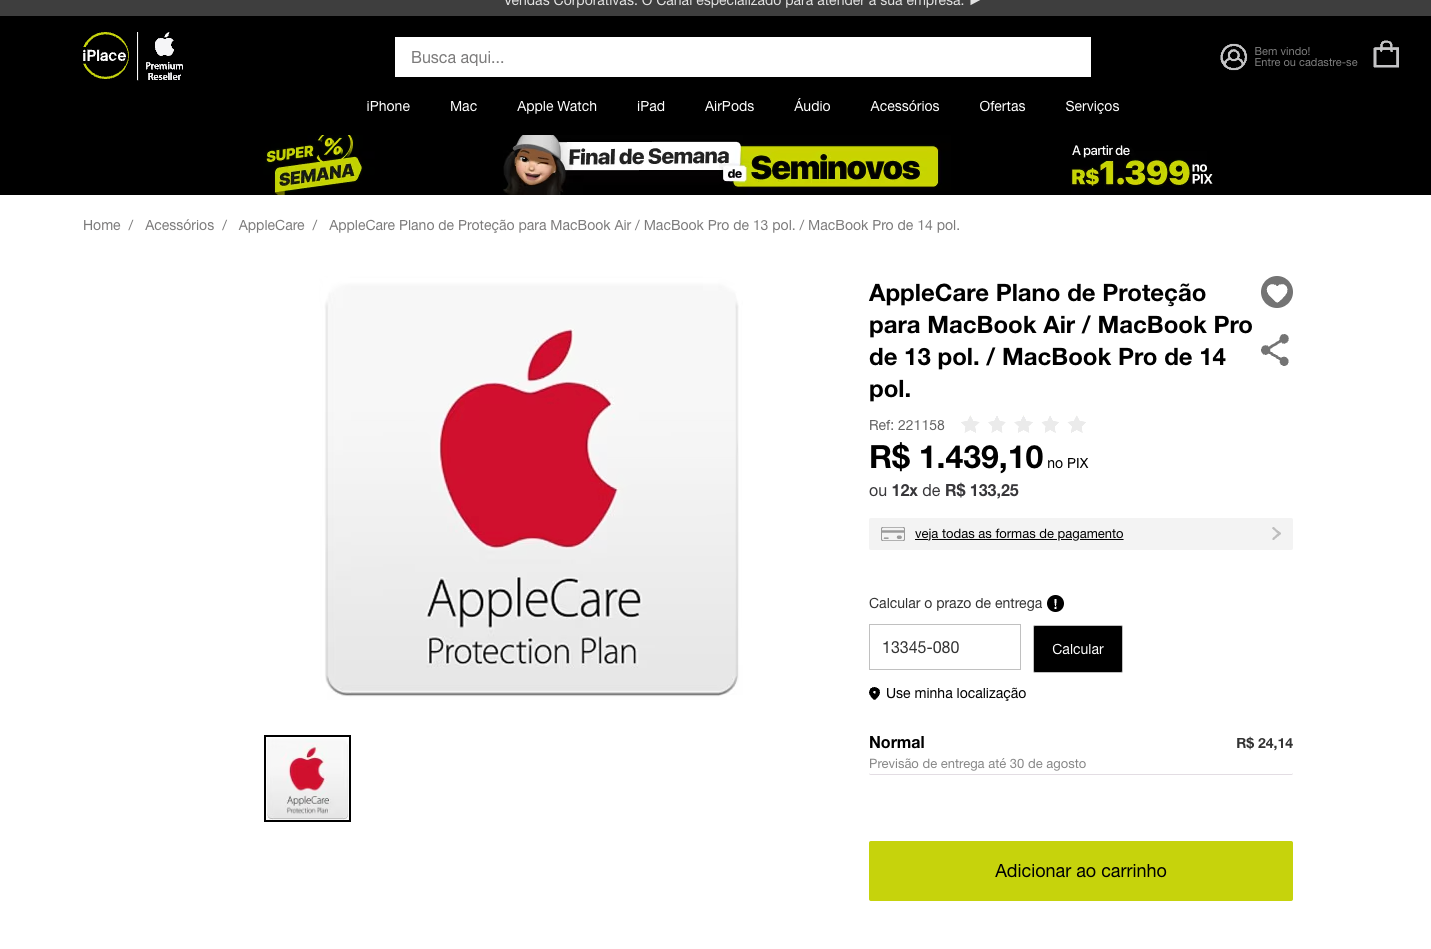This screenshot has height=949, width=1431.
Task: Select the fifth rating star
Action: (x=1077, y=425)
